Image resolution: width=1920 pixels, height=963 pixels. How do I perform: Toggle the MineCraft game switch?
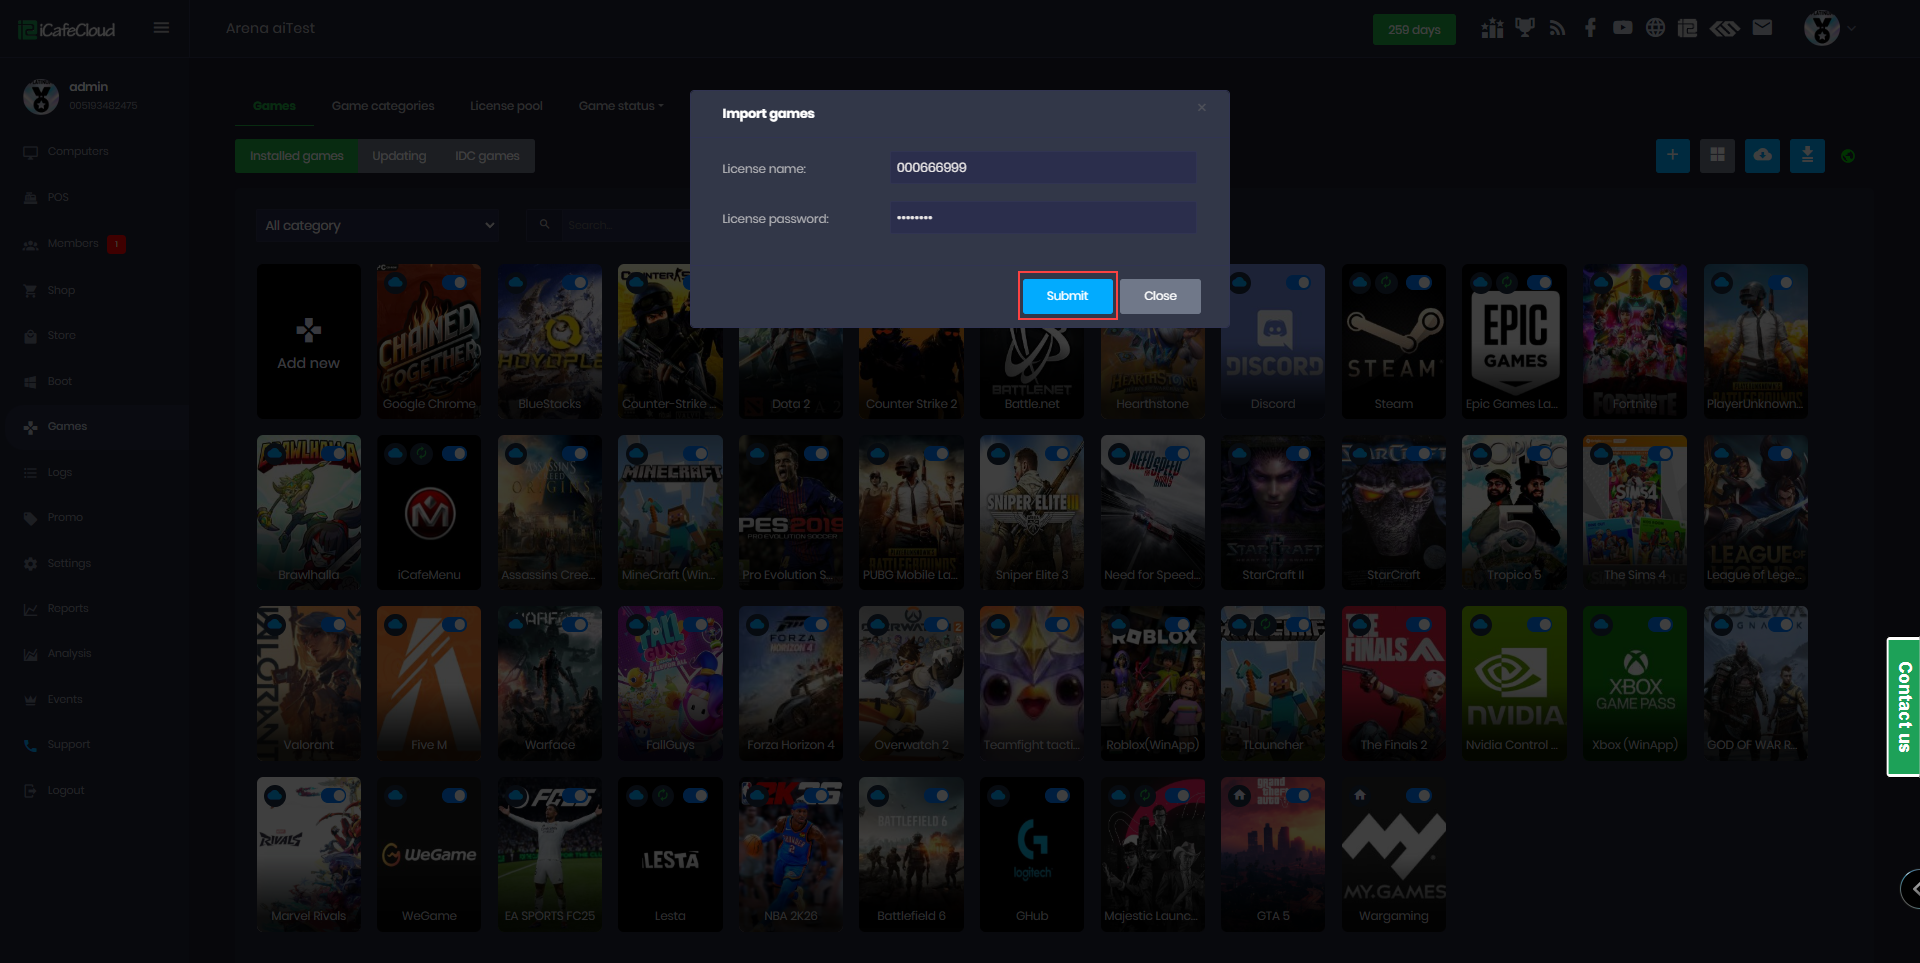pos(696,454)
